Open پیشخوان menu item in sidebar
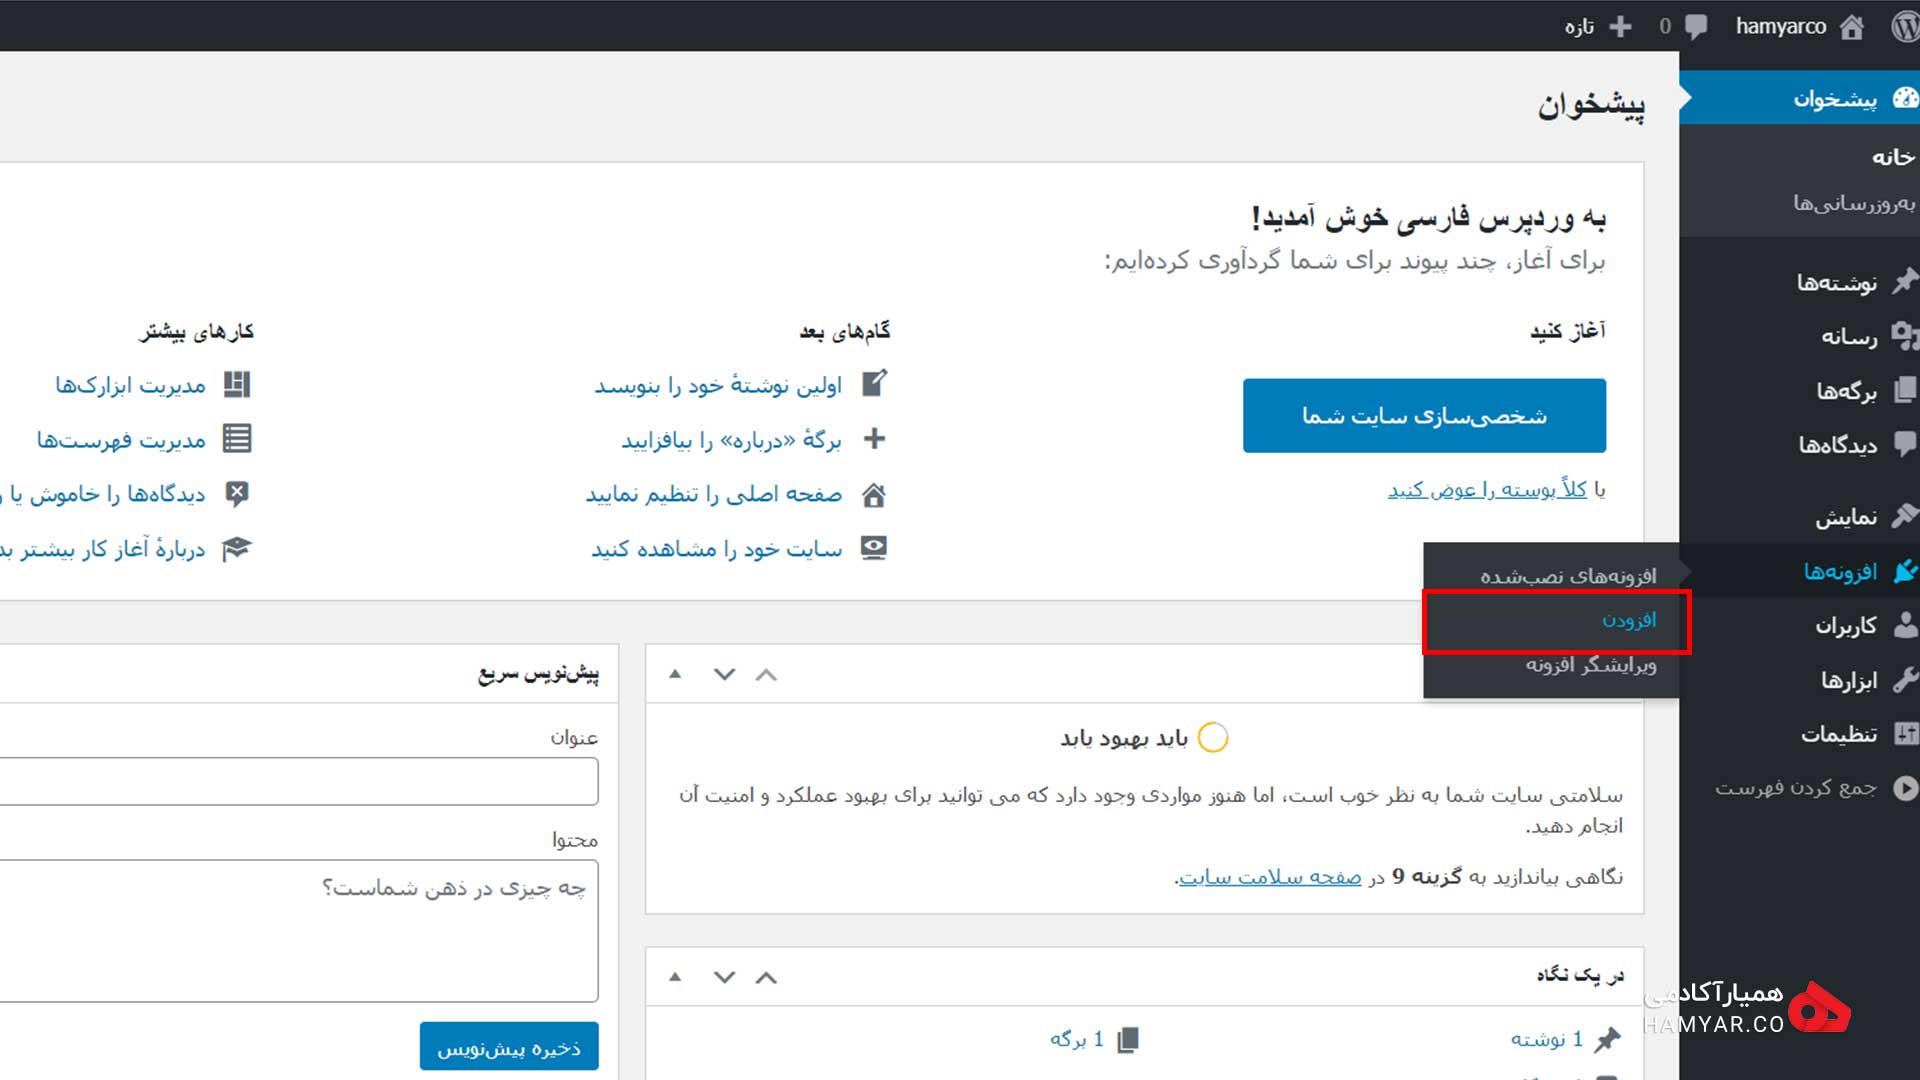 pyautogui.click(x=1800, y=98)
